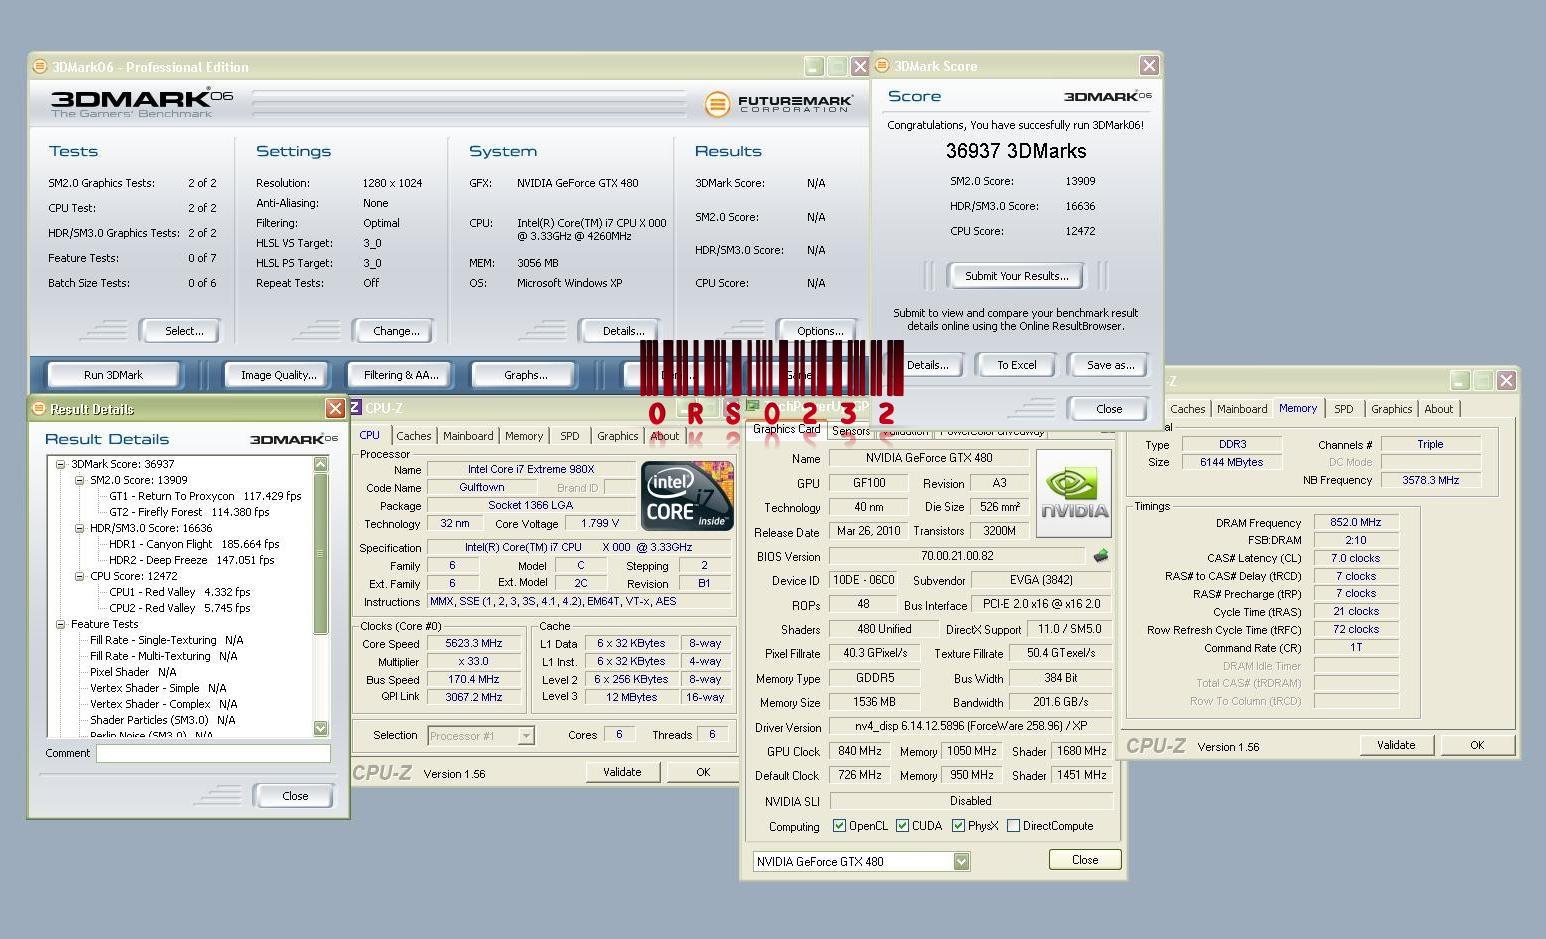Click the BIOS upload chip icon in GPU-Z
Viewport: 1546px width, 939px height.
pyautogui.click(x=1100, y=556)
